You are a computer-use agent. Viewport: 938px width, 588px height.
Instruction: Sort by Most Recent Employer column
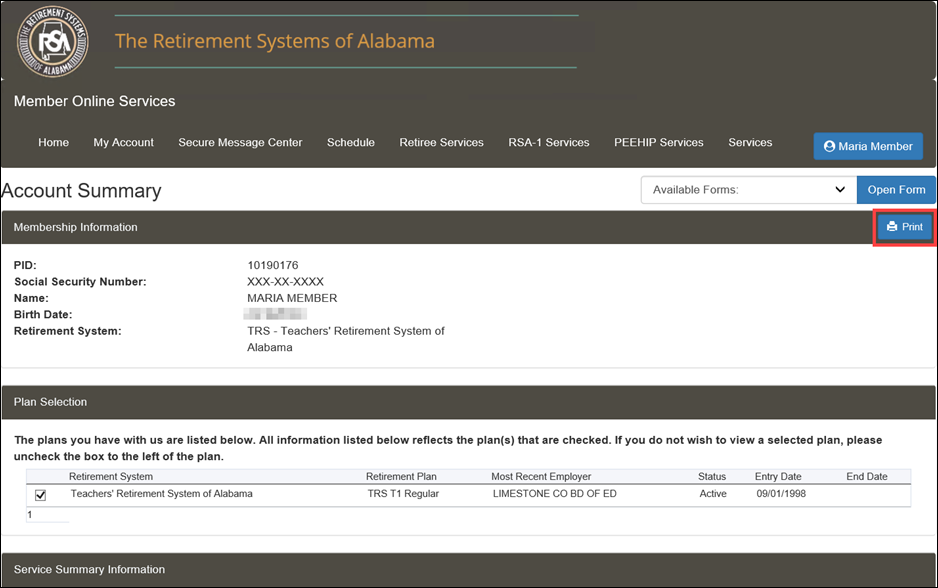[541, 477]
